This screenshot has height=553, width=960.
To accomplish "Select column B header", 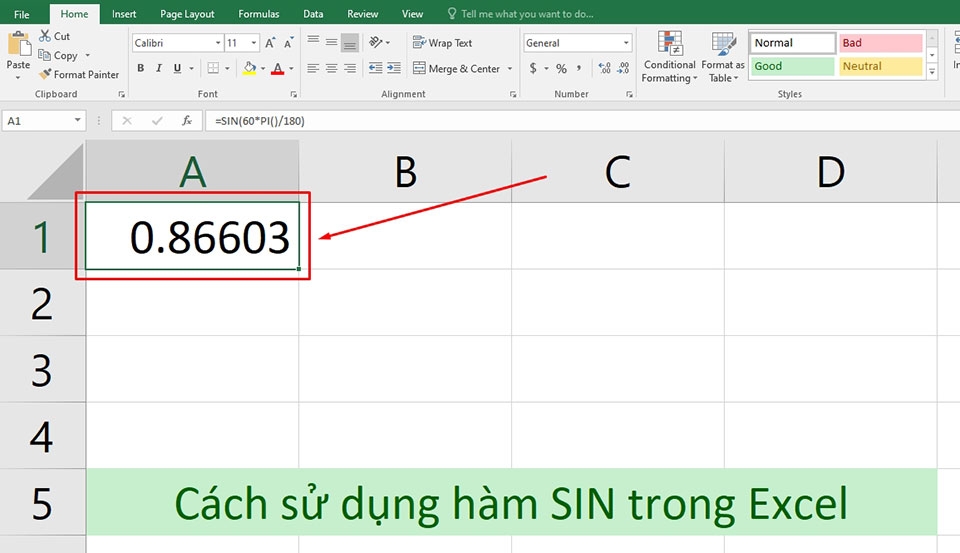I will tap(405, 171).
